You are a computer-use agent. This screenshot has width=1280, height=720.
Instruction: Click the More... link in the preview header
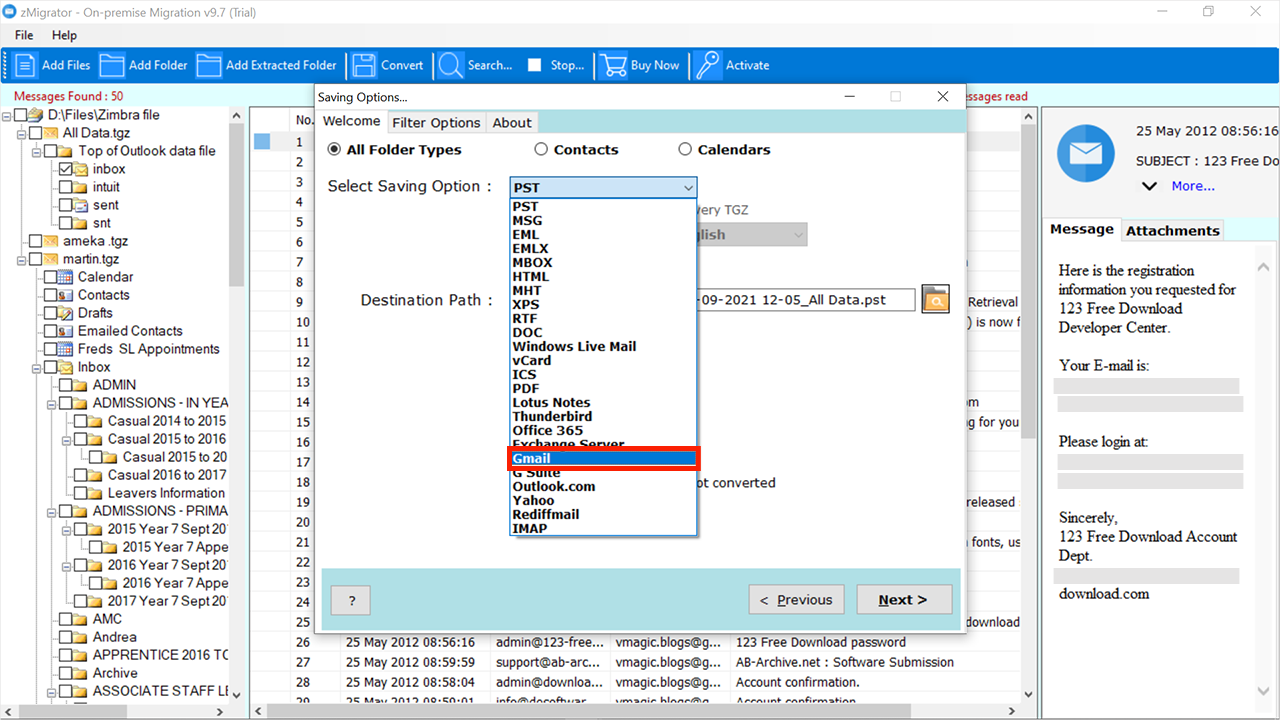coord(1193,186)
